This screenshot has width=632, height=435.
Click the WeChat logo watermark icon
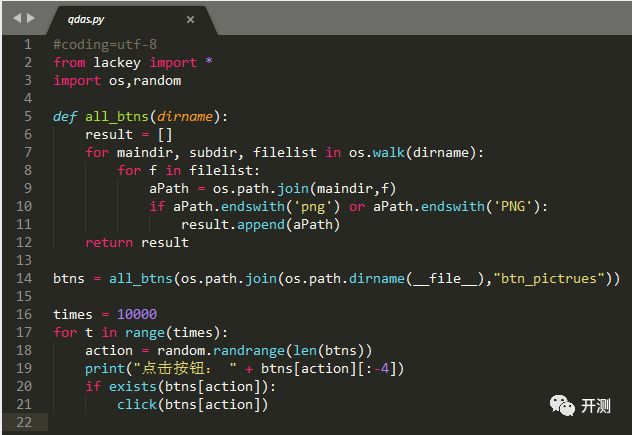562,405
